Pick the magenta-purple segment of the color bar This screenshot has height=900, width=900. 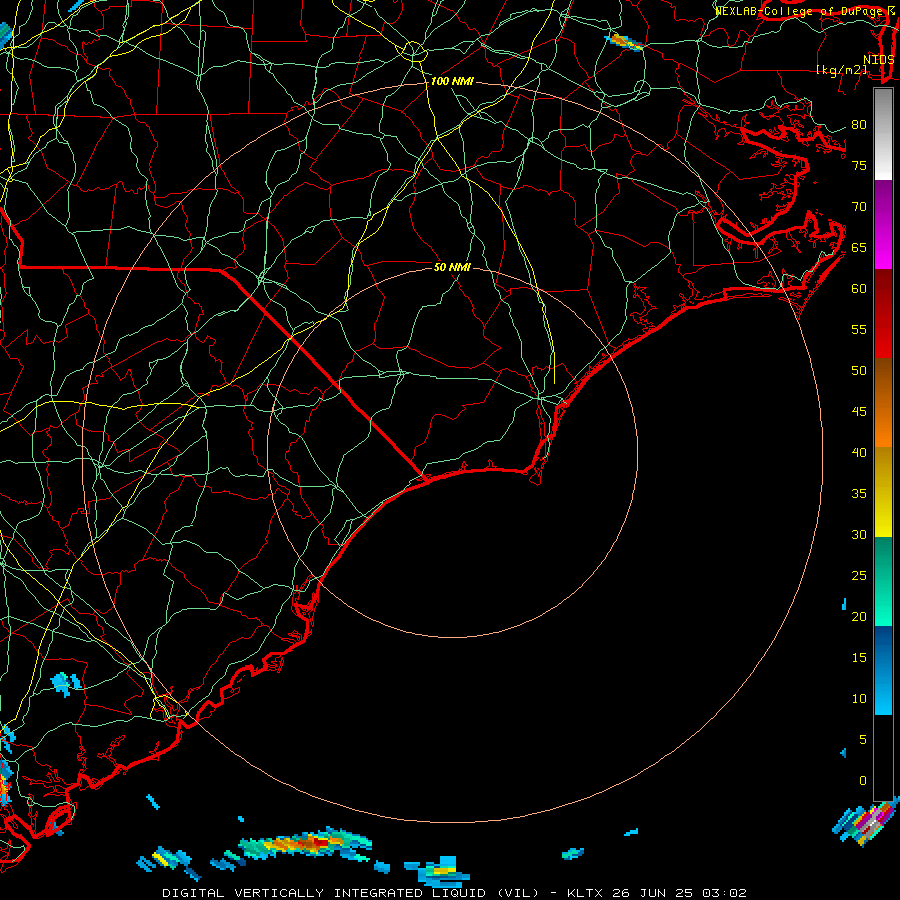coord(883,225)
